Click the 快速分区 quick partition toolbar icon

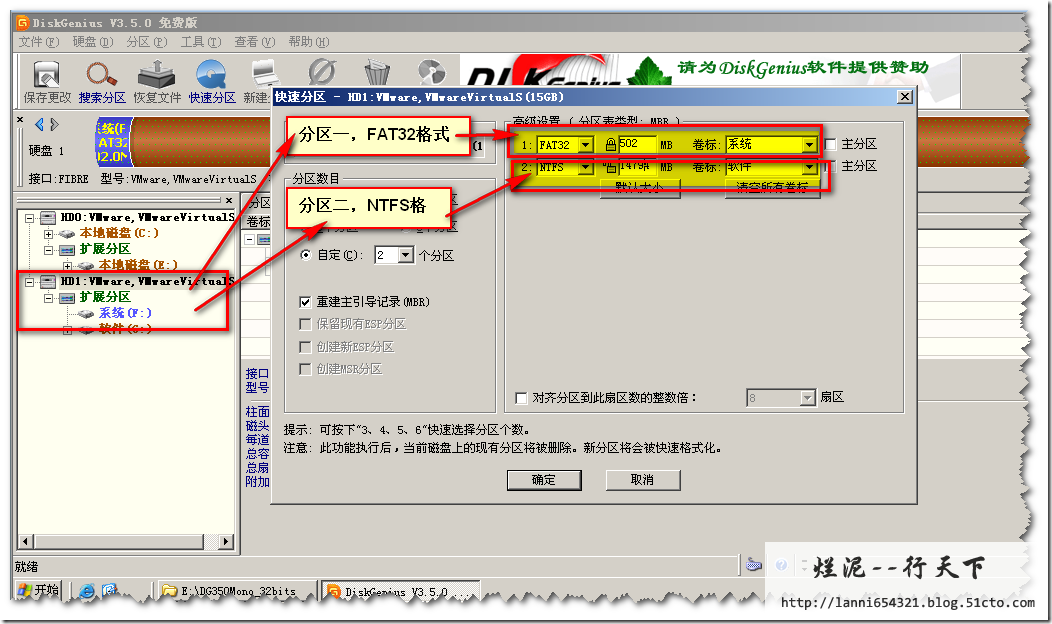coord(211,74)
